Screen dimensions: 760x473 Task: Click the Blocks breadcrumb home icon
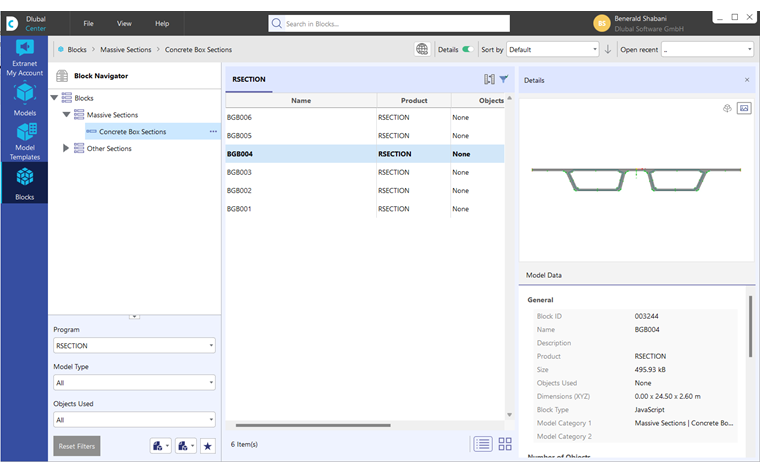tap(61, 49)
